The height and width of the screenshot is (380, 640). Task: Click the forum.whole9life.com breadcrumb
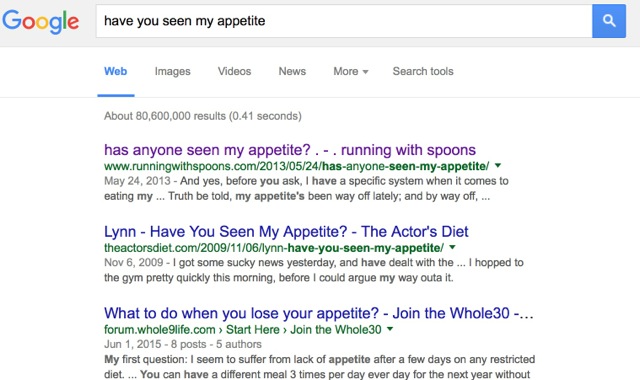pos(160,329)
